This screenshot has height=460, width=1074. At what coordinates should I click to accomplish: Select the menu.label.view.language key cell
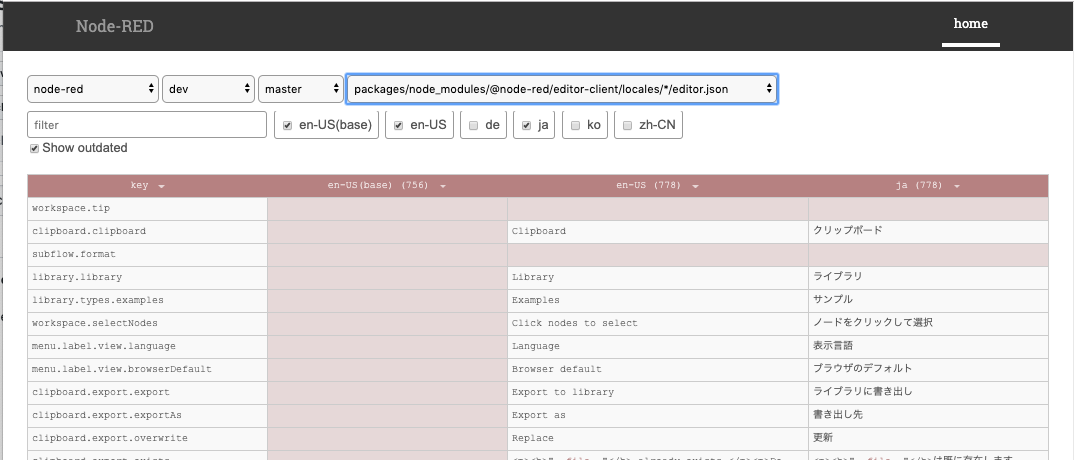pyautogui.click(x=147, y=347)
